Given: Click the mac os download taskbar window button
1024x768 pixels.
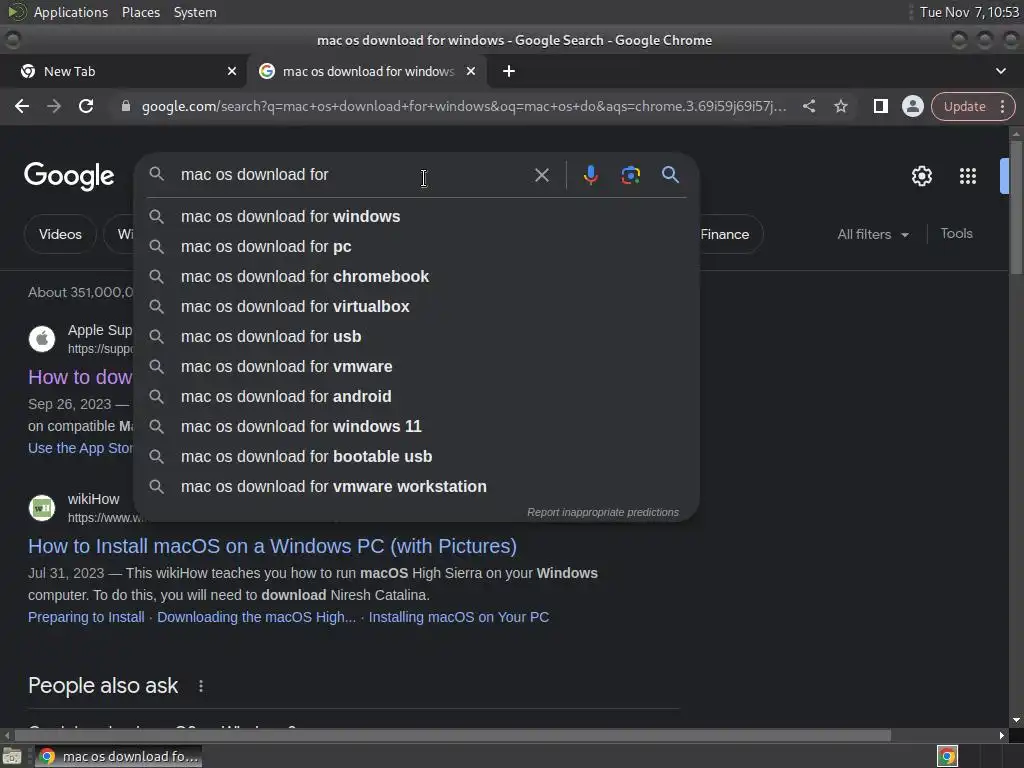Looking at the screenshot, I should 118,756.
